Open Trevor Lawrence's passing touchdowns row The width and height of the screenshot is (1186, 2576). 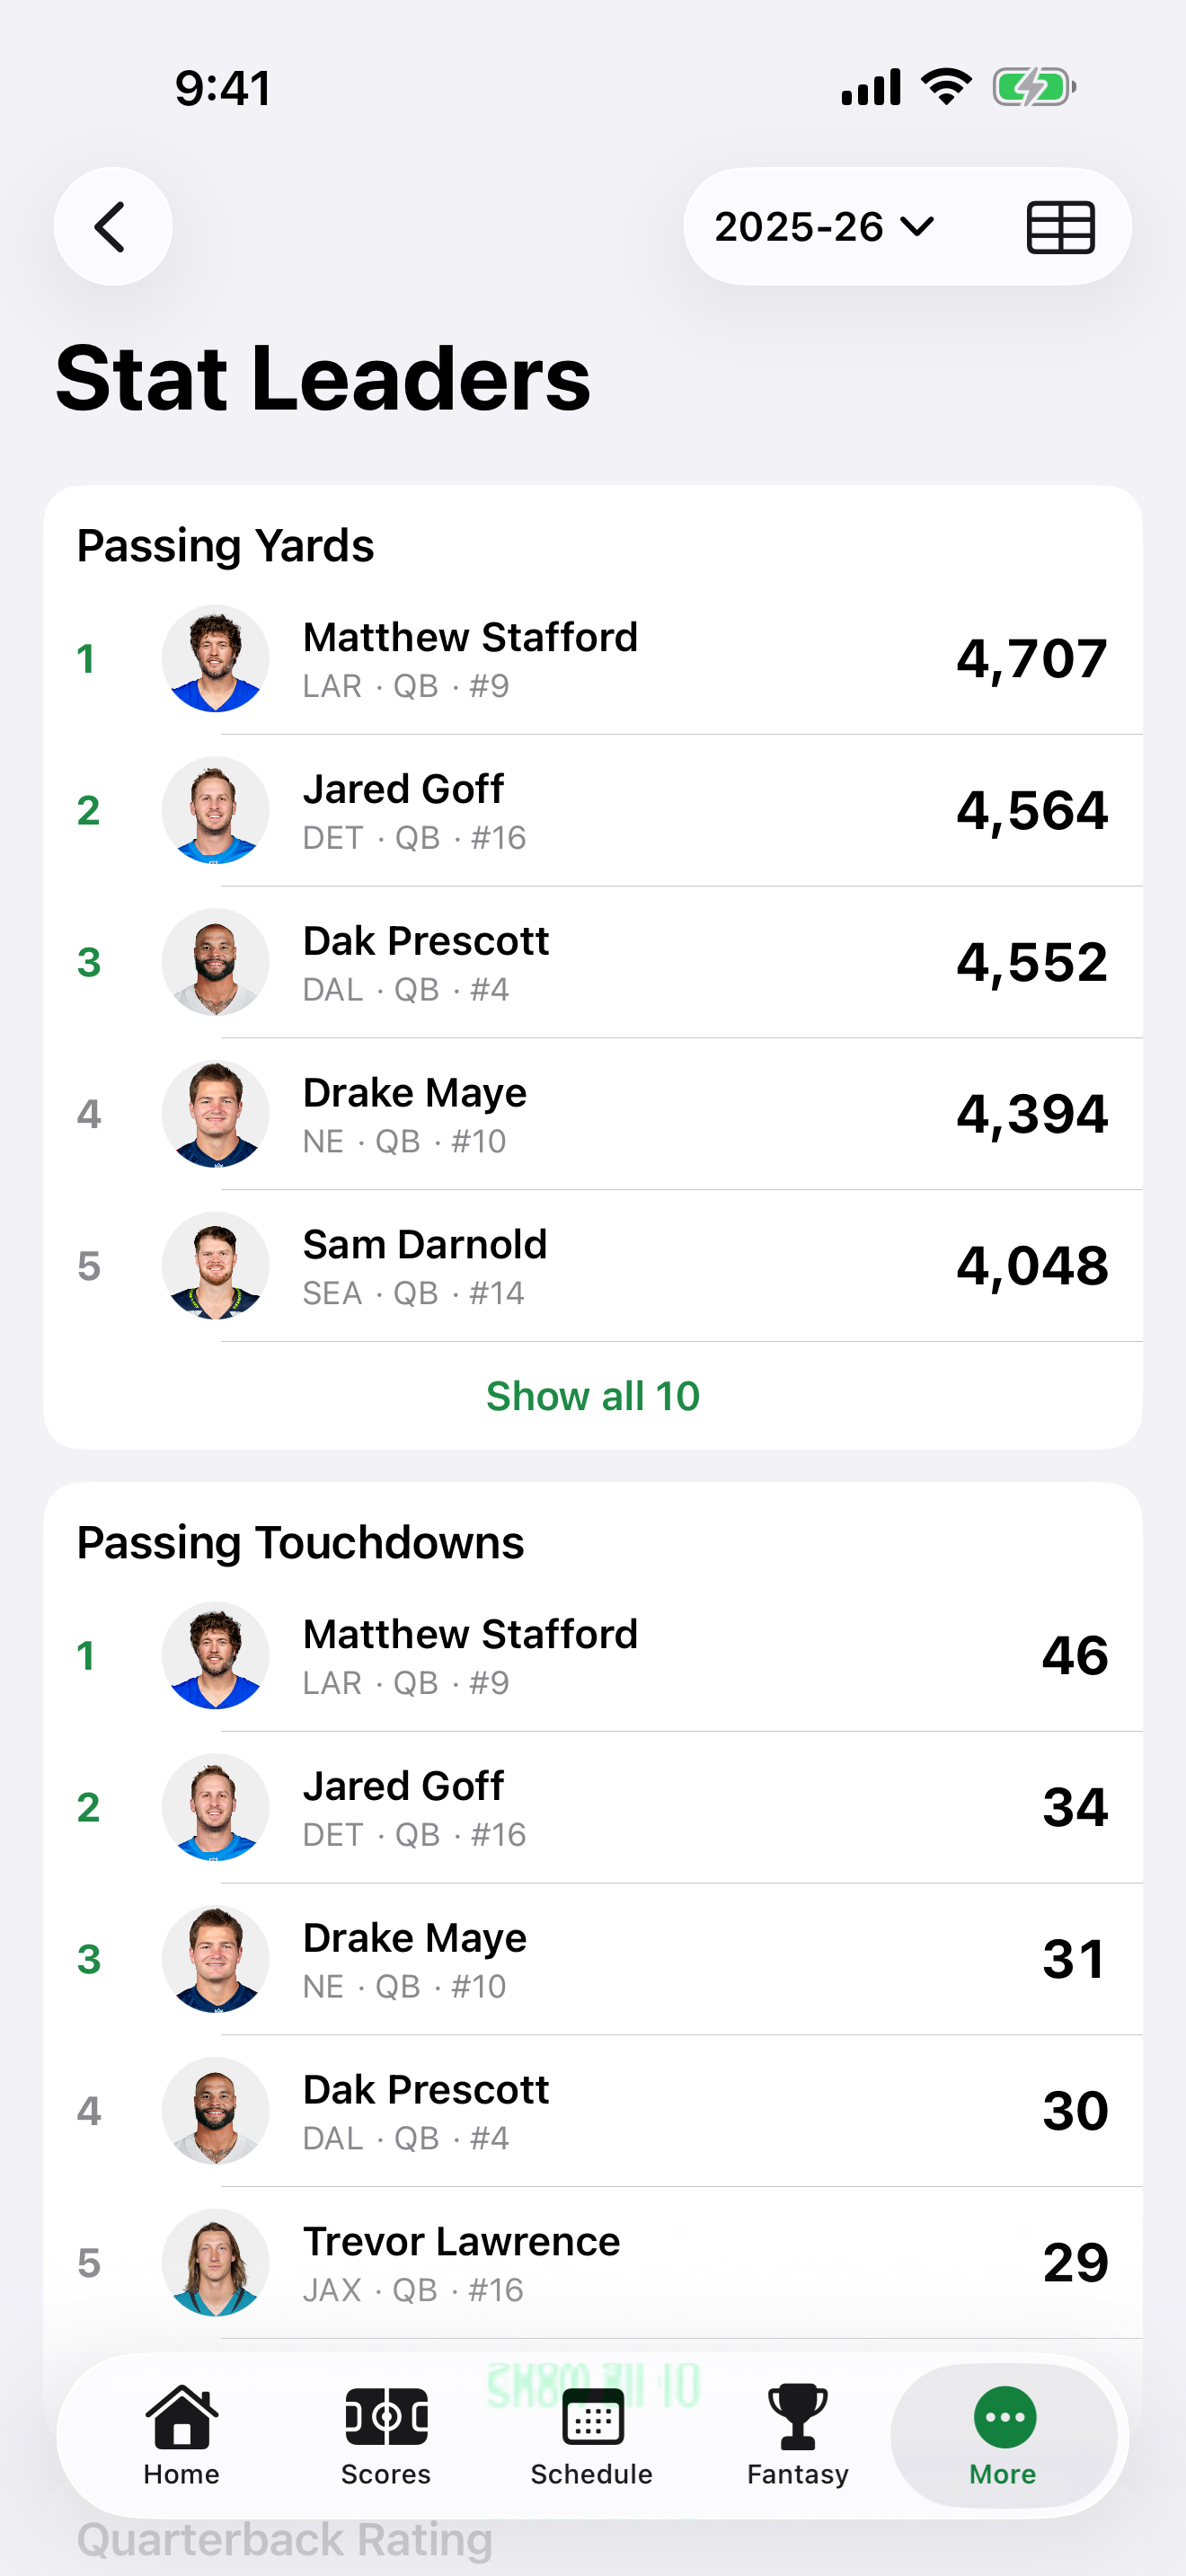tap(593, 2263)
